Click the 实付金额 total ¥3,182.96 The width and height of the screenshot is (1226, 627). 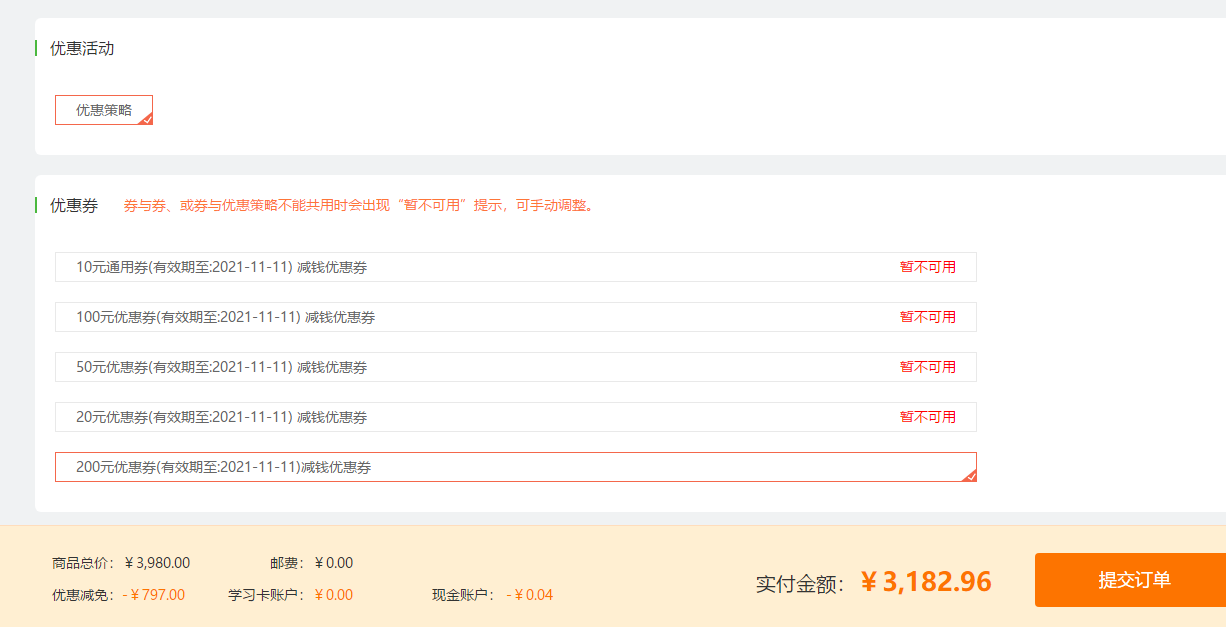coord(925,582)
